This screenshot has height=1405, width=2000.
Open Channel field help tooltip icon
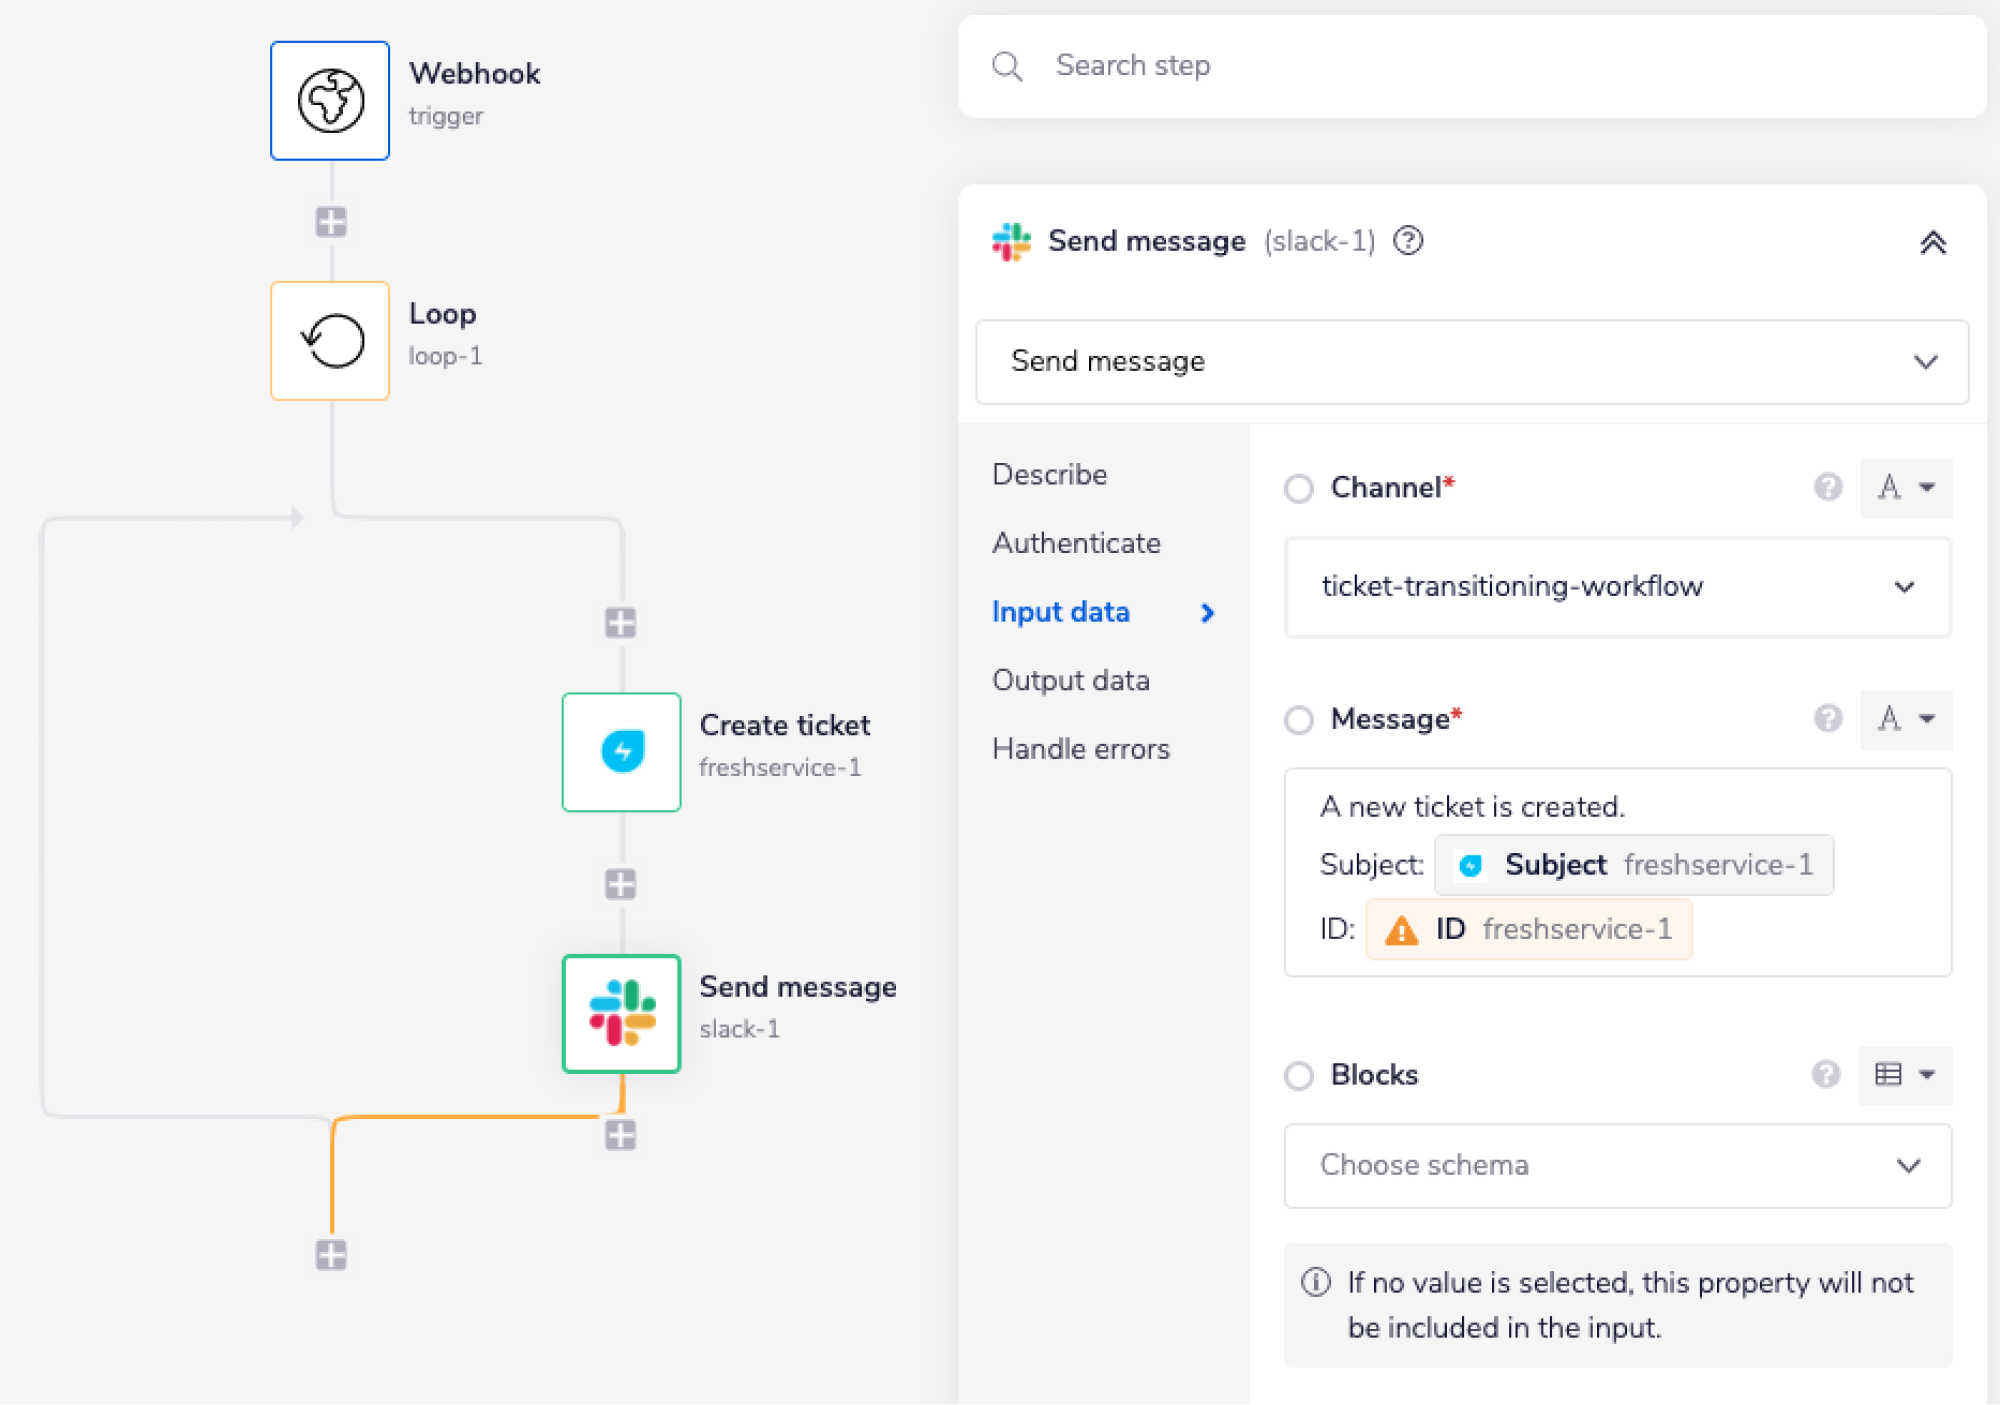click(1829, 488)
